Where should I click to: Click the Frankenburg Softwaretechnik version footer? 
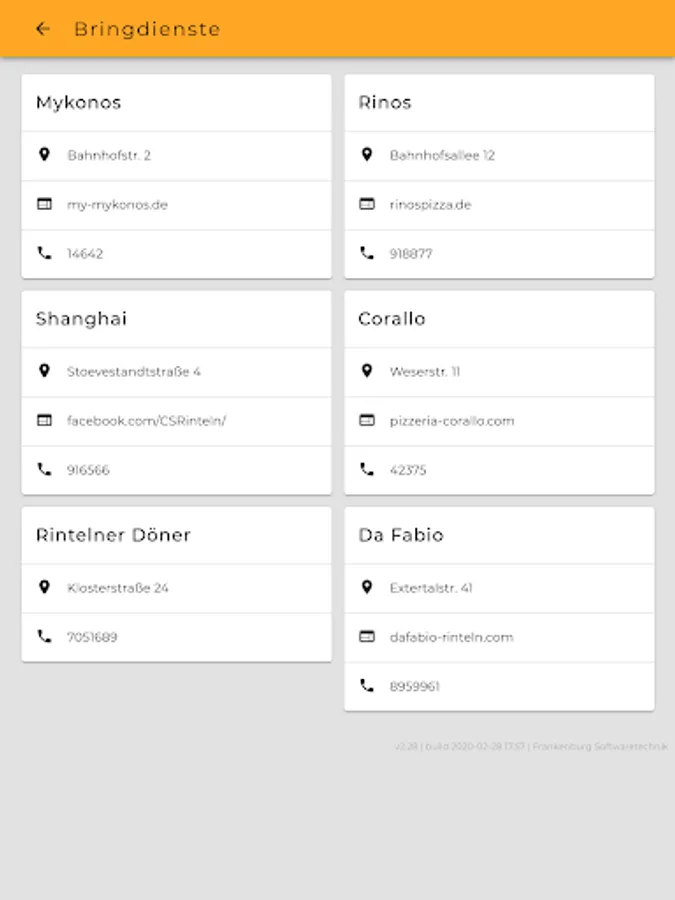pos(531,746)
